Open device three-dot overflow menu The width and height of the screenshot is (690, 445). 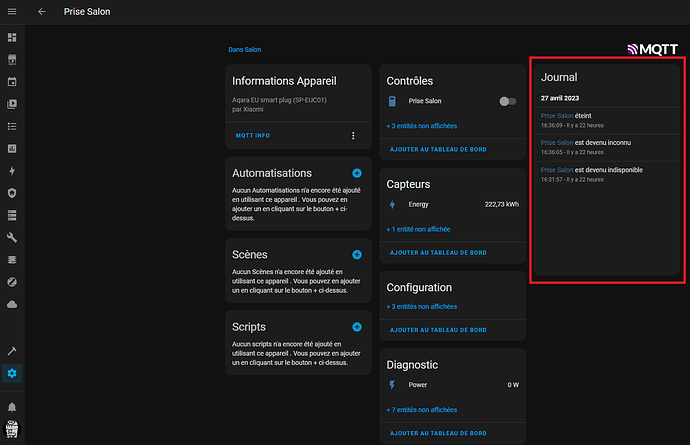coord(353,136)
